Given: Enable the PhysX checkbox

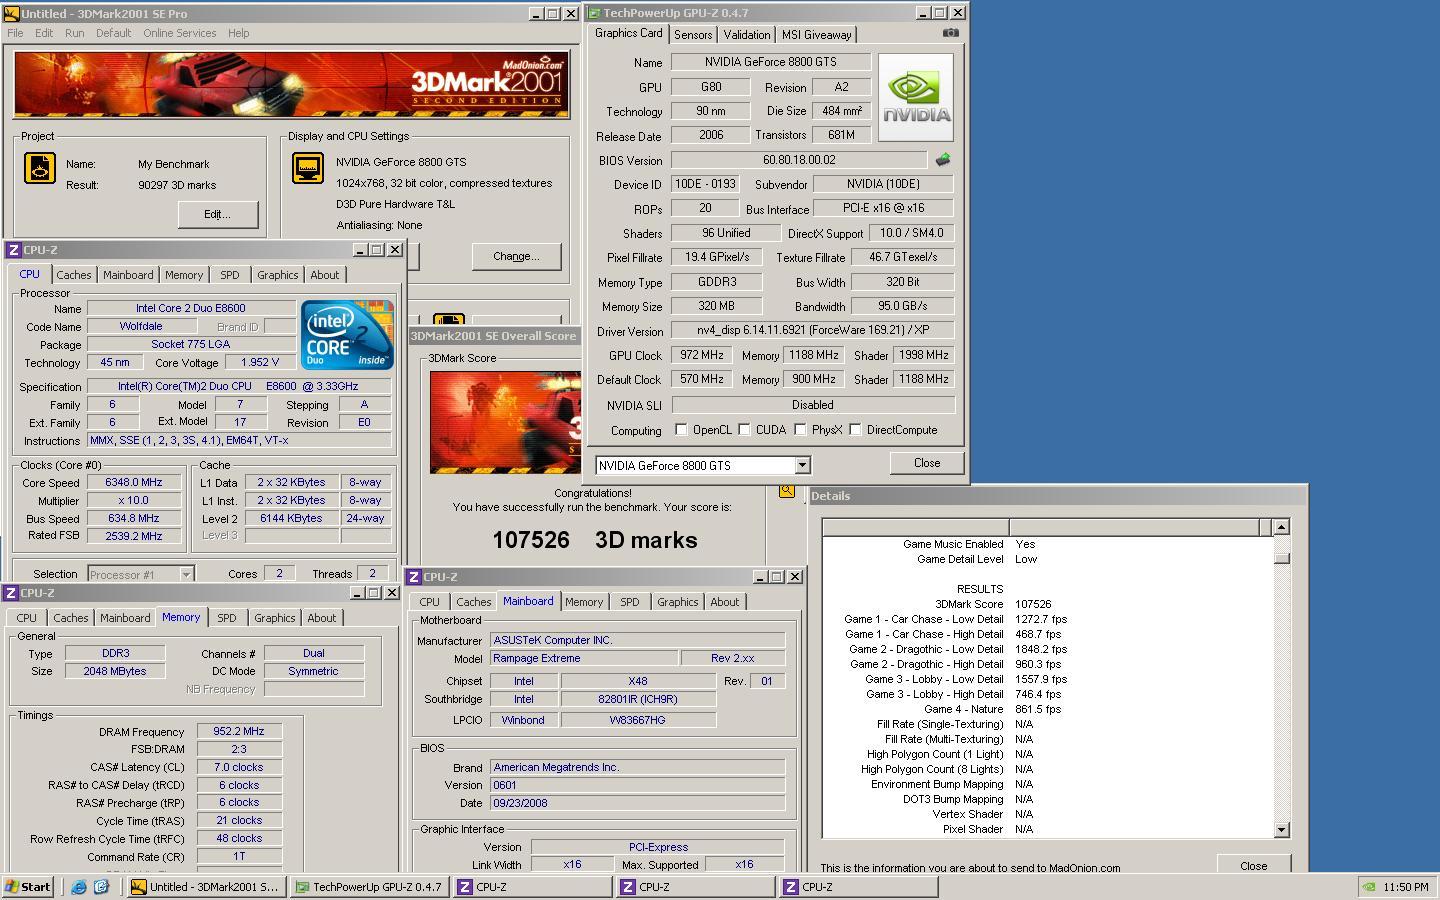Looking at the screenshot, I should (800, 430).
